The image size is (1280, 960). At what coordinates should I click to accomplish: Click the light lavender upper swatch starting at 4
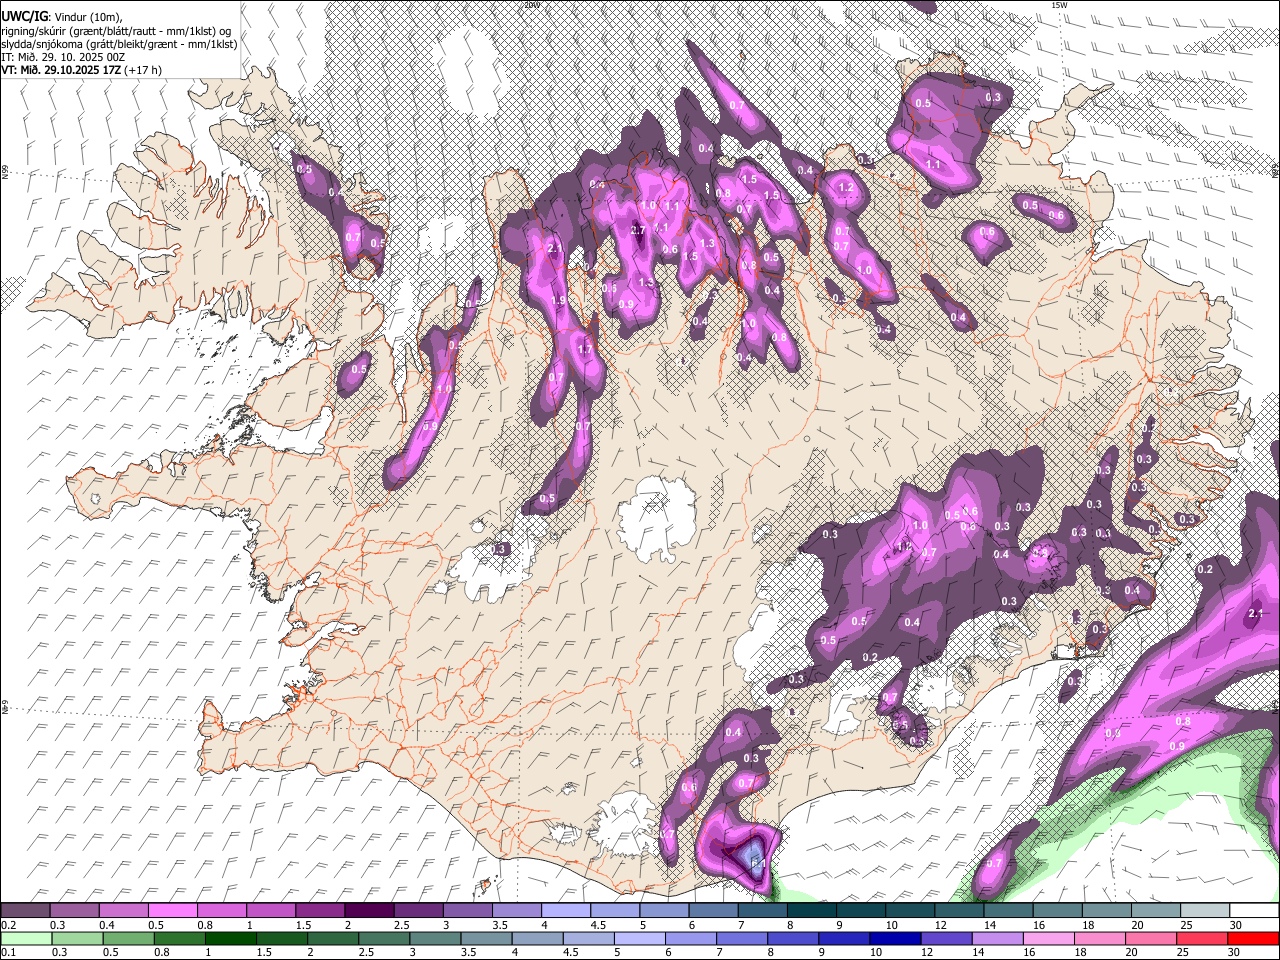tap(565, 911)
